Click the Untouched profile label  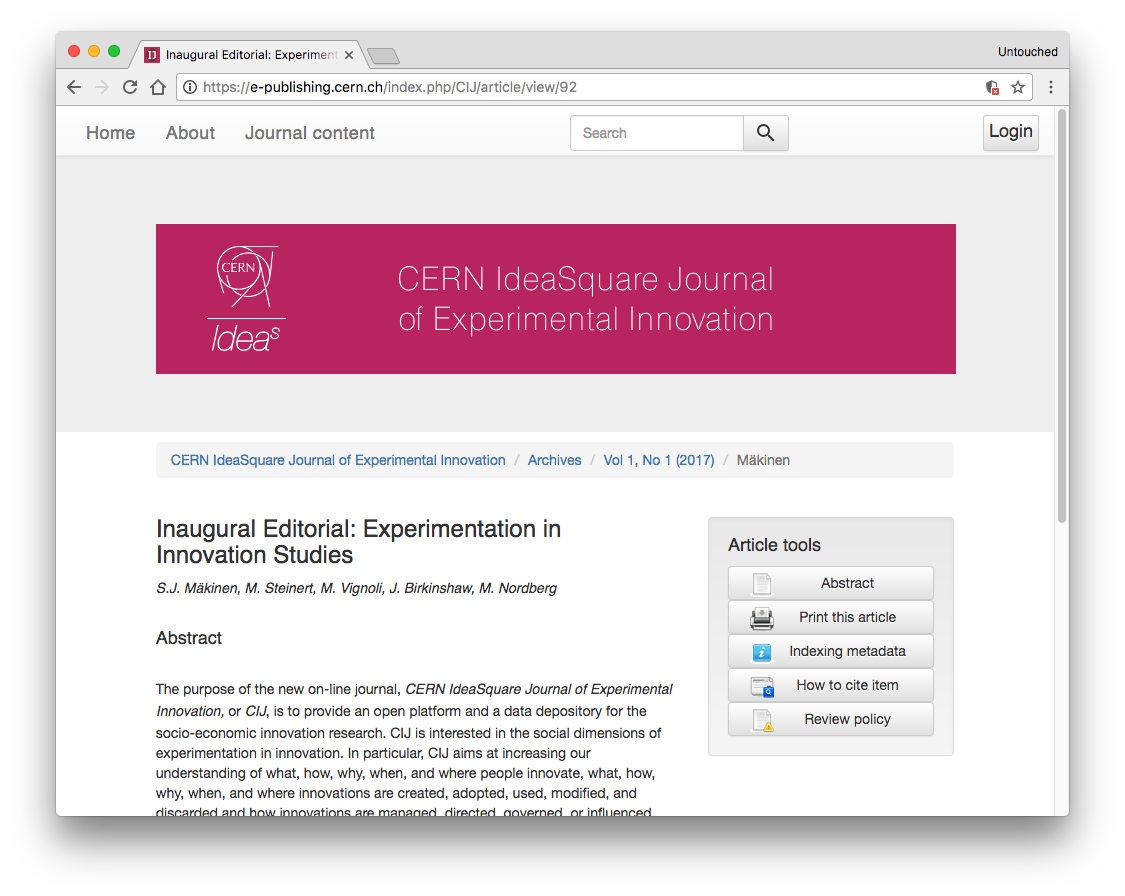click(1027, 52)
